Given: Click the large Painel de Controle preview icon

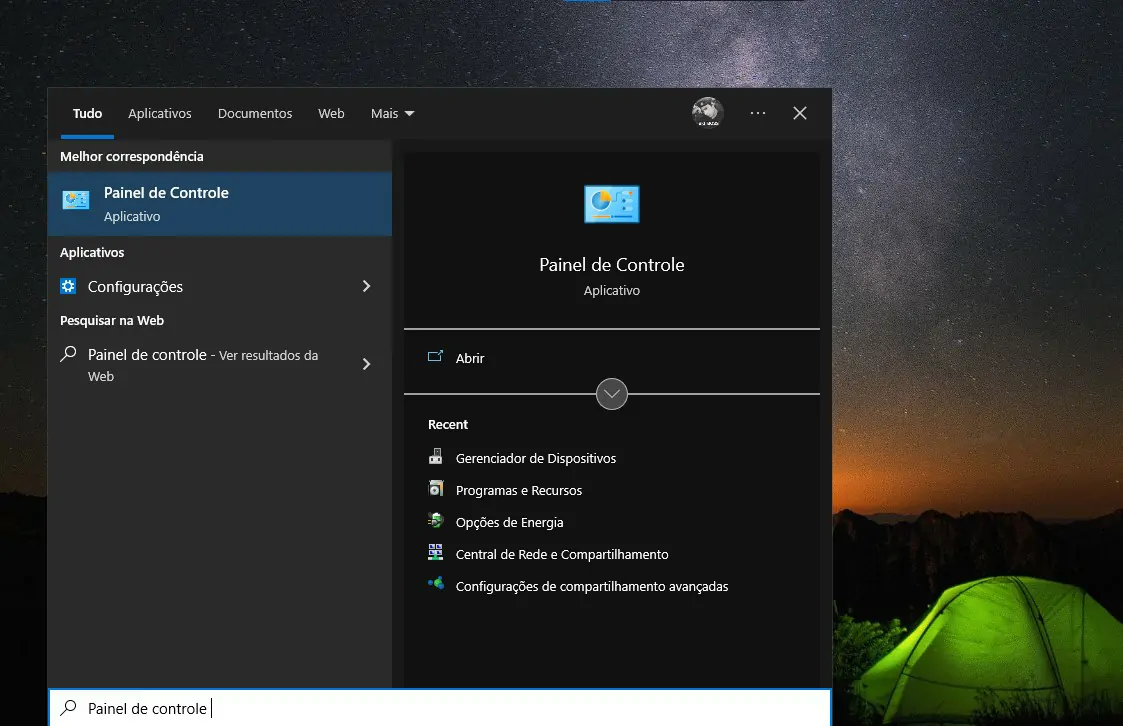Looking at the screenshot, I should tap(612, 204).
